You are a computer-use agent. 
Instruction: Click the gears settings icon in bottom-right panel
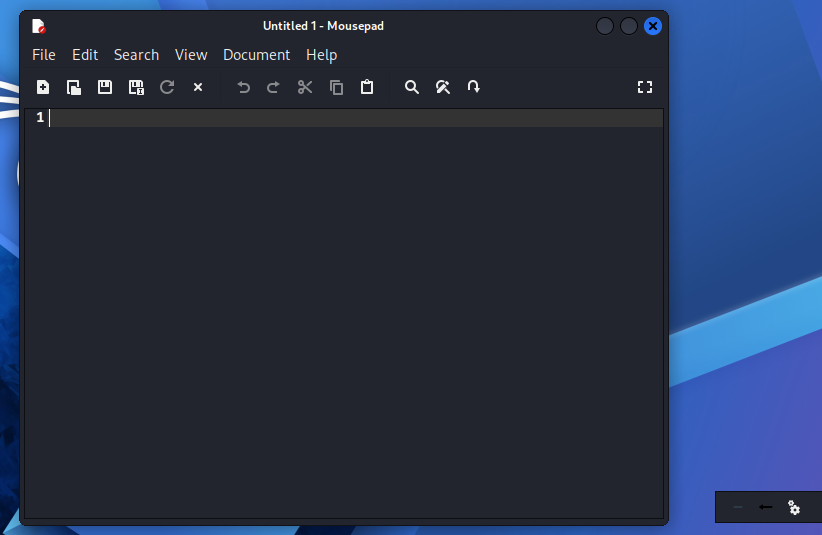click(x=794, y=507)
